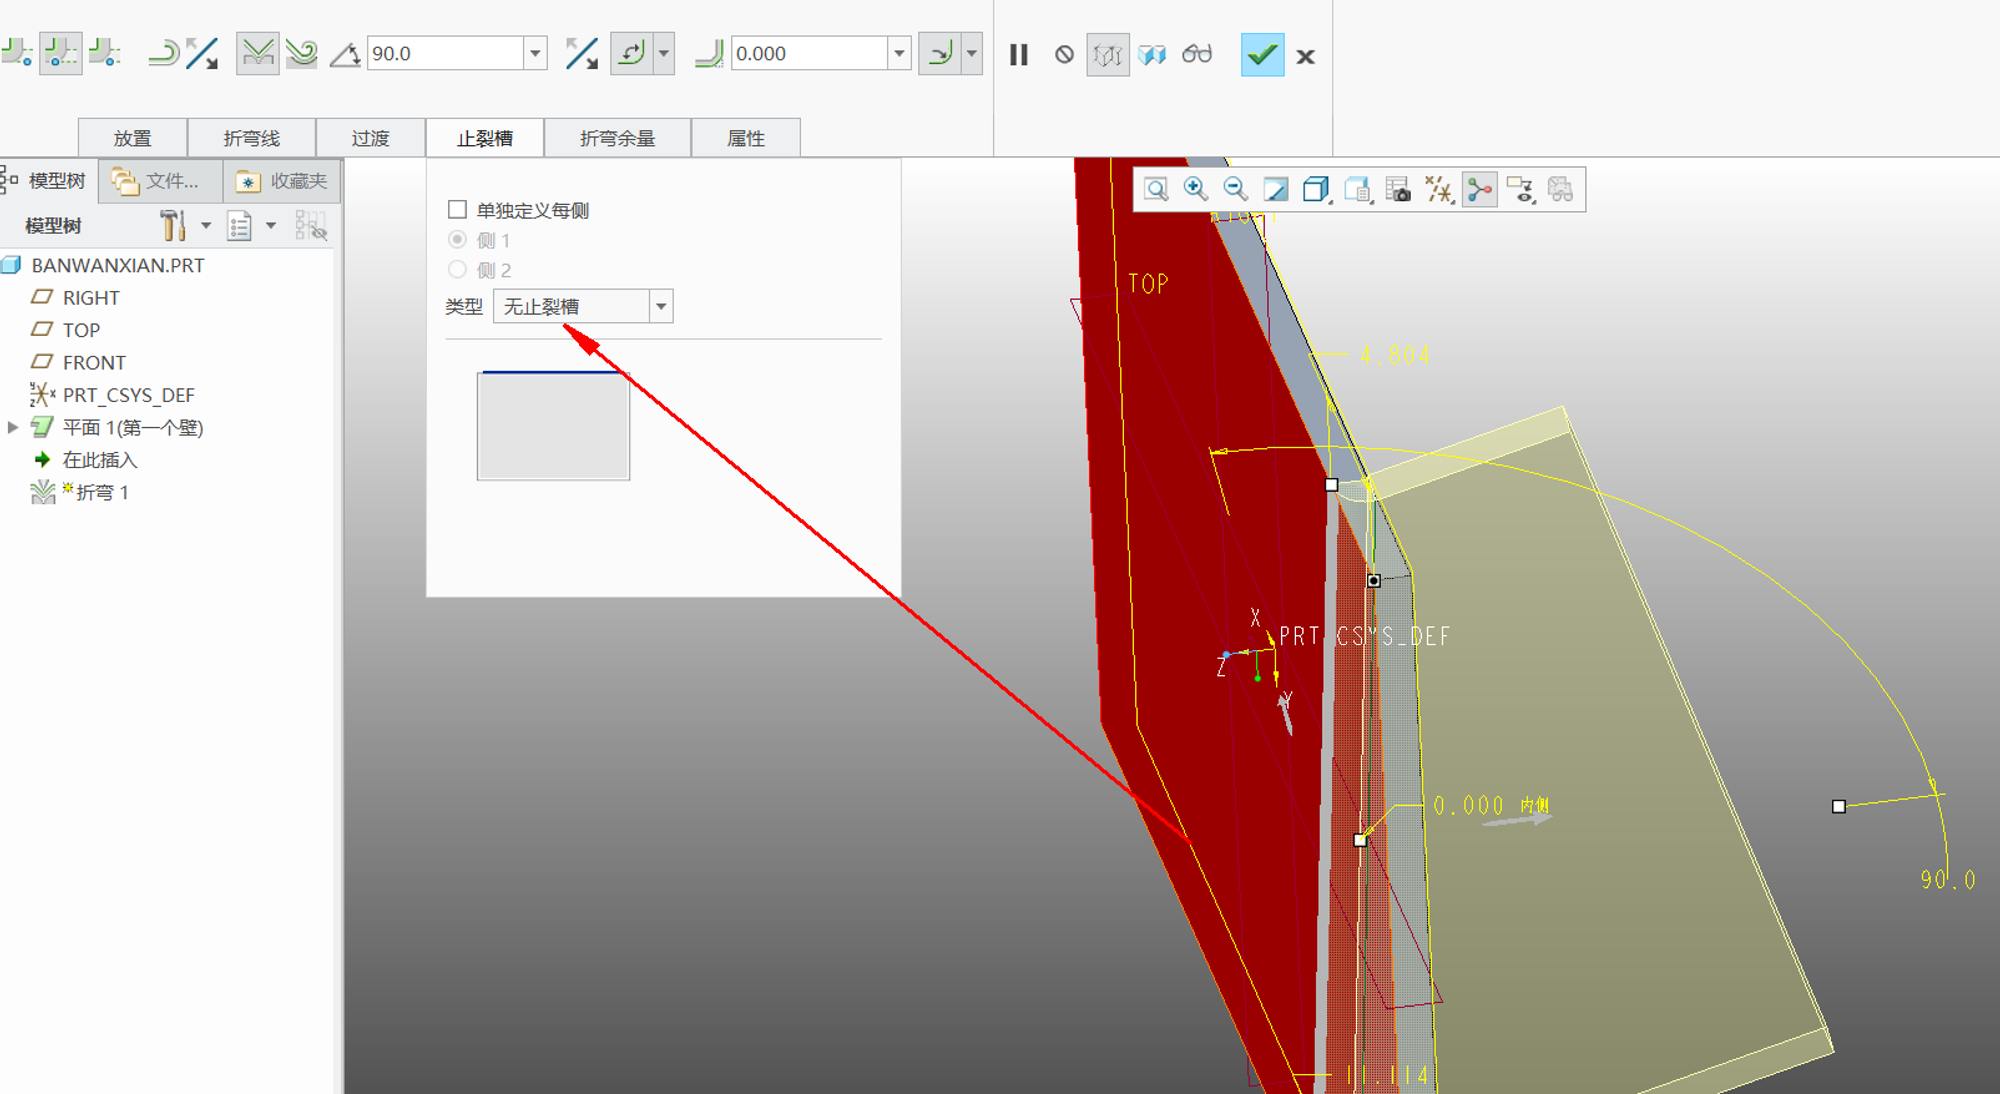Click the radius dimension side button

(x=940, y=53)
